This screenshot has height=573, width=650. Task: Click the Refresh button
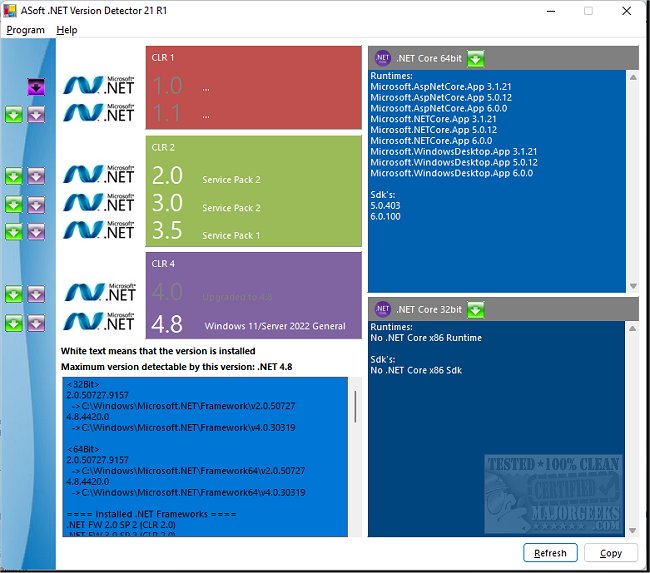point(550,553)
